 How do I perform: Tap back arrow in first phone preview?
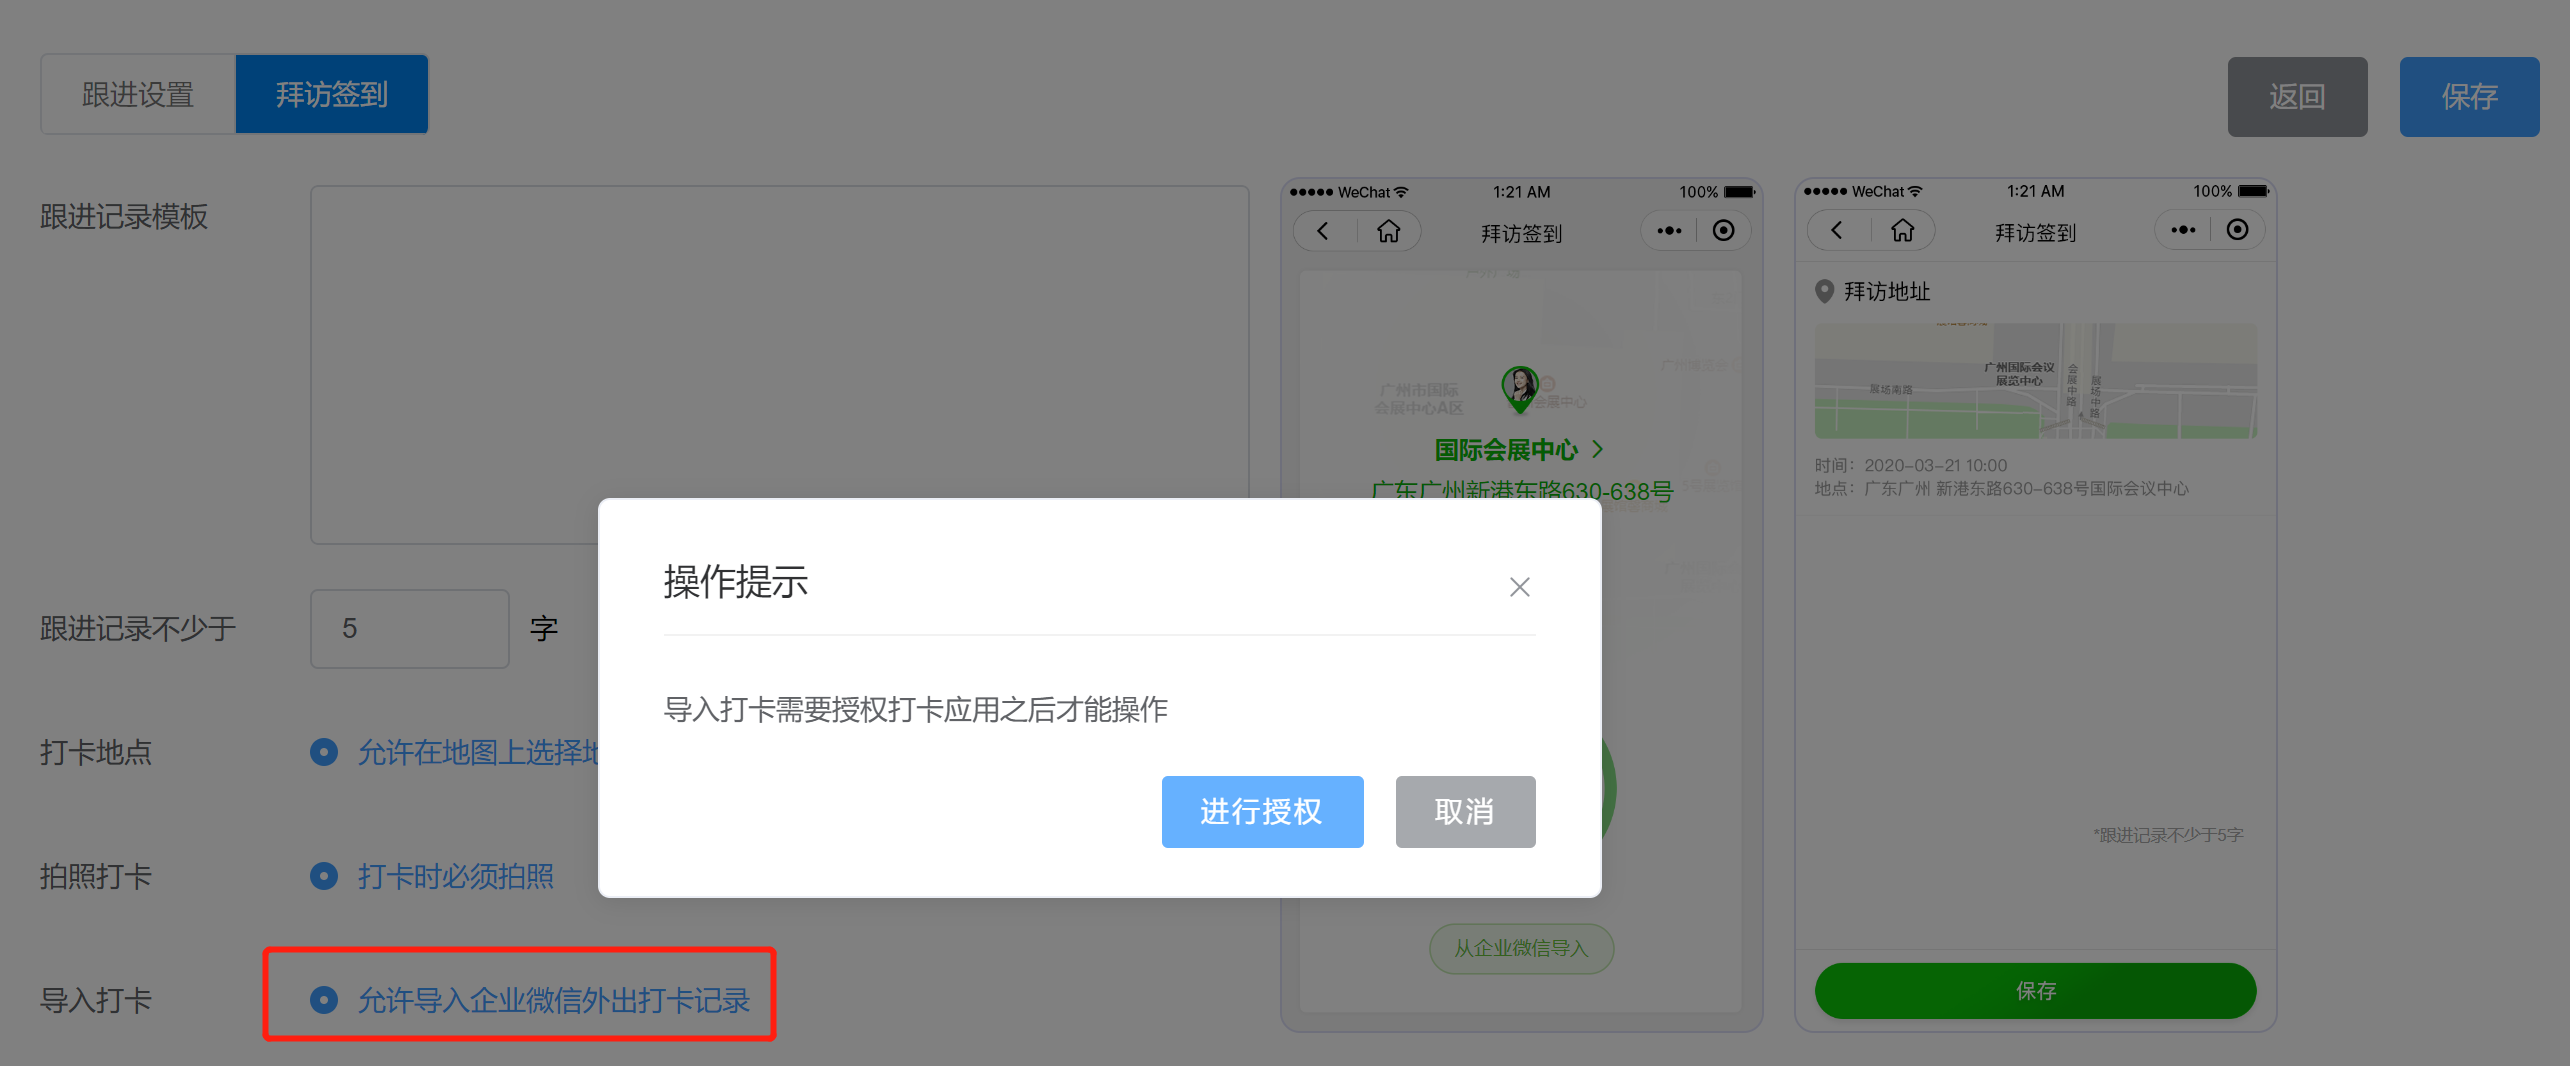1323,231
